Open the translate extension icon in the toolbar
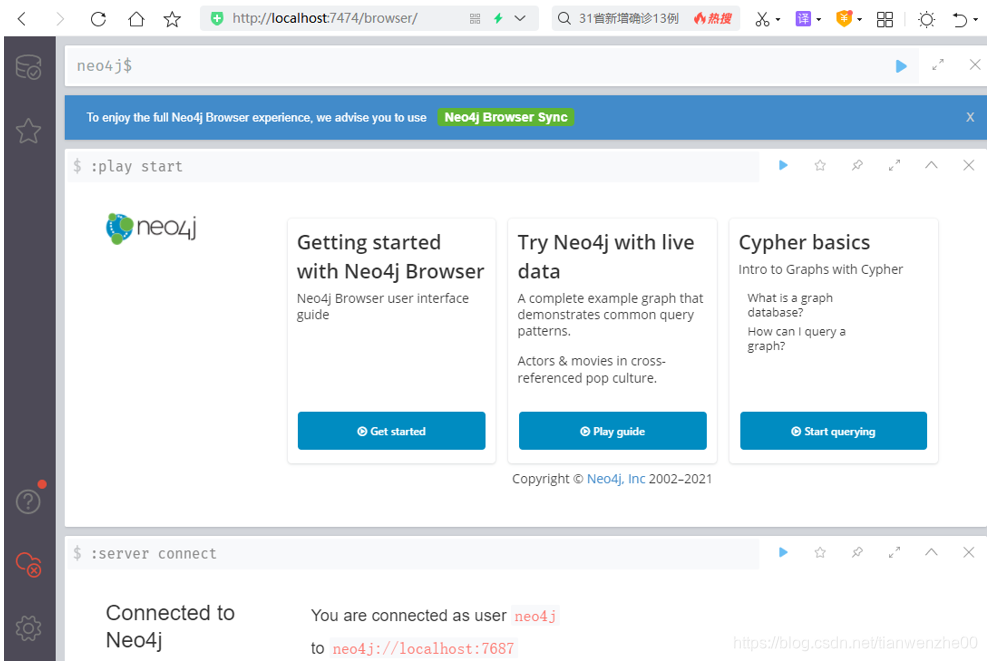 tap(803, 19)
